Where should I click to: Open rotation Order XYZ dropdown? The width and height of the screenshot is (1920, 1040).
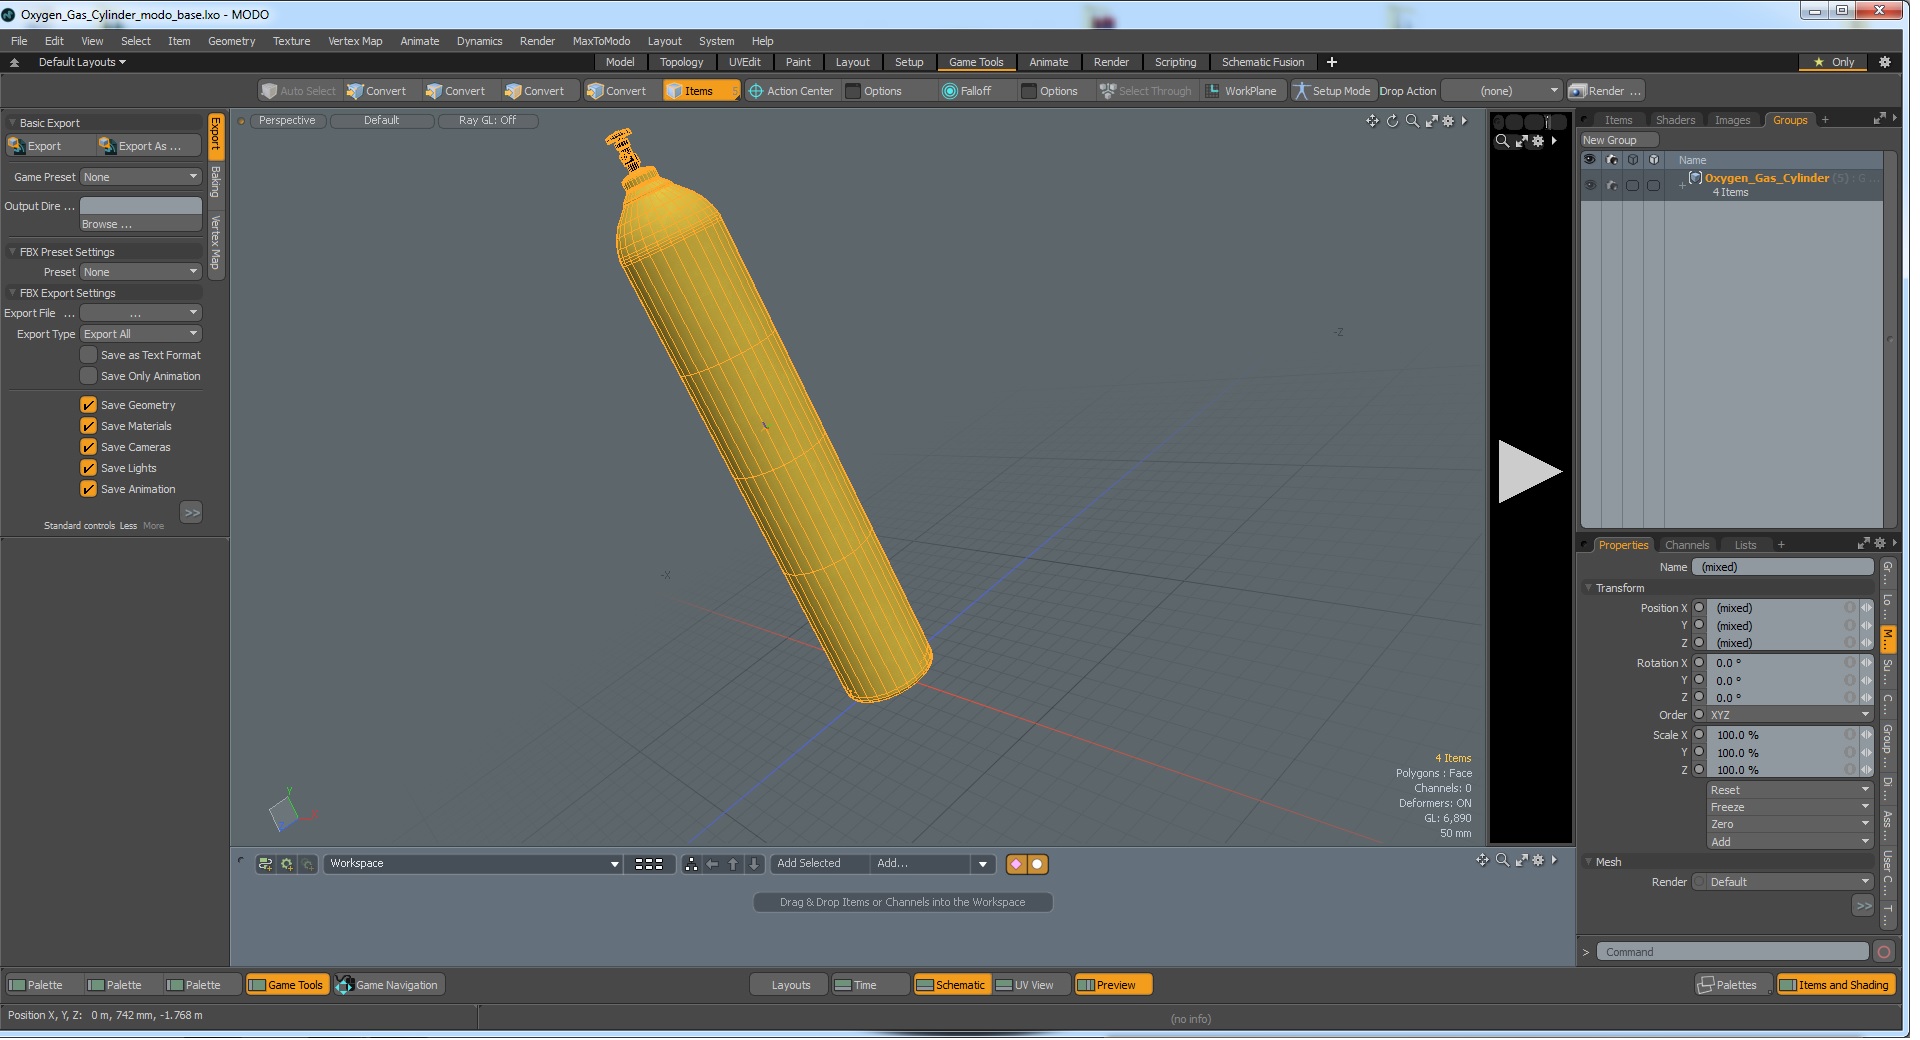(x=1789, y=715)
